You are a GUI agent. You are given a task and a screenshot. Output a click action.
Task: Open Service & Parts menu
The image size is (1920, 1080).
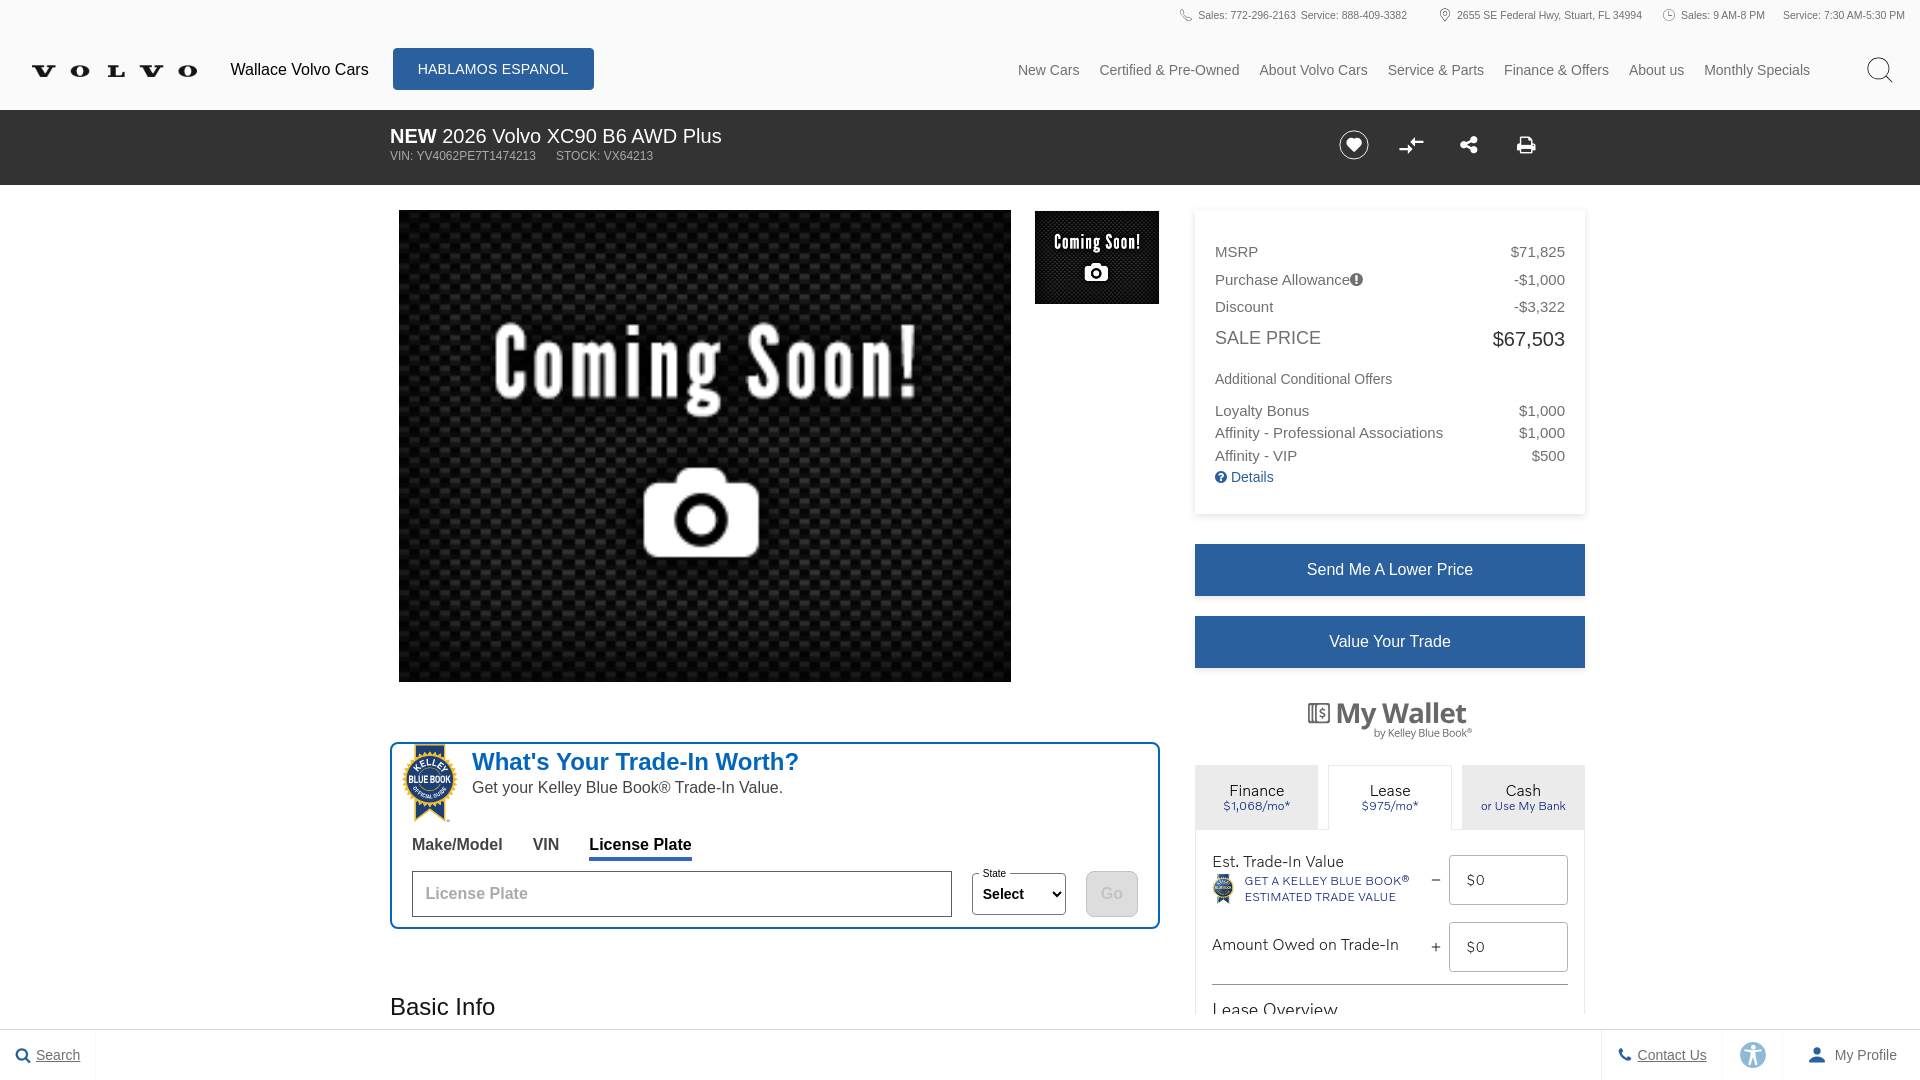[1435, 70]
